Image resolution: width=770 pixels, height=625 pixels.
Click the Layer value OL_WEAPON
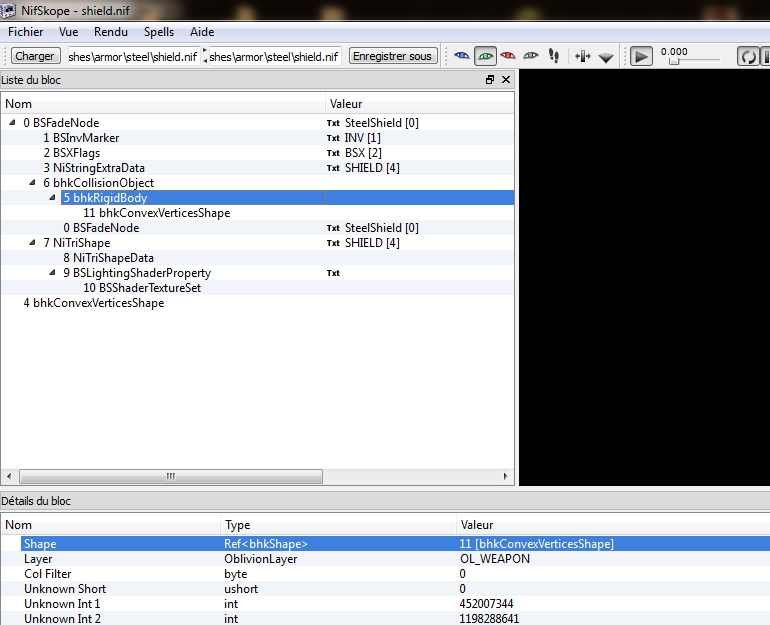tap(495, 559)
